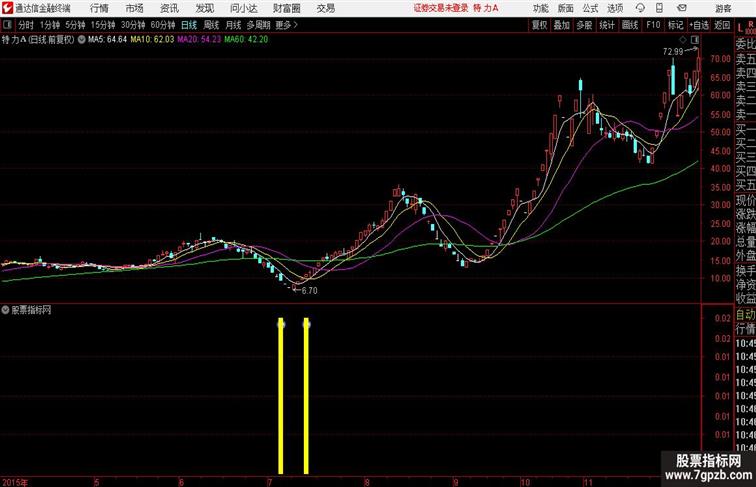The height and width of the screenshot is (487, 756).
Task: Open the 资讯 menu
Action: [x=169, y=8]
